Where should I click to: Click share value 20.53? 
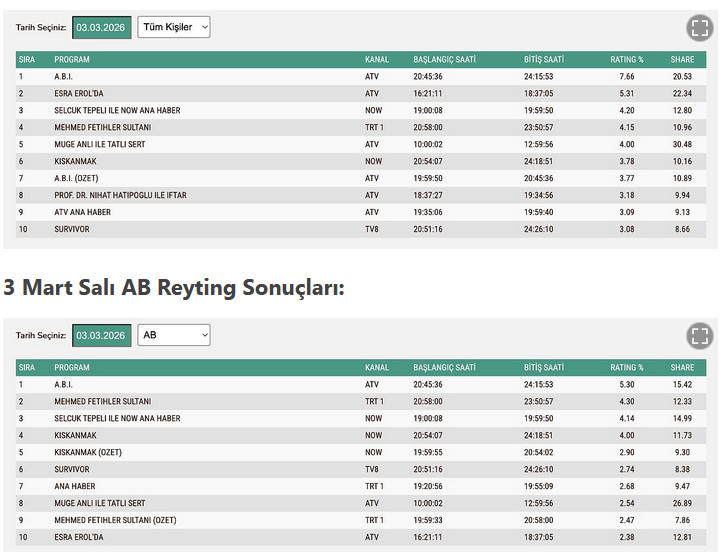pyautogui.click(x=682, y=76)
